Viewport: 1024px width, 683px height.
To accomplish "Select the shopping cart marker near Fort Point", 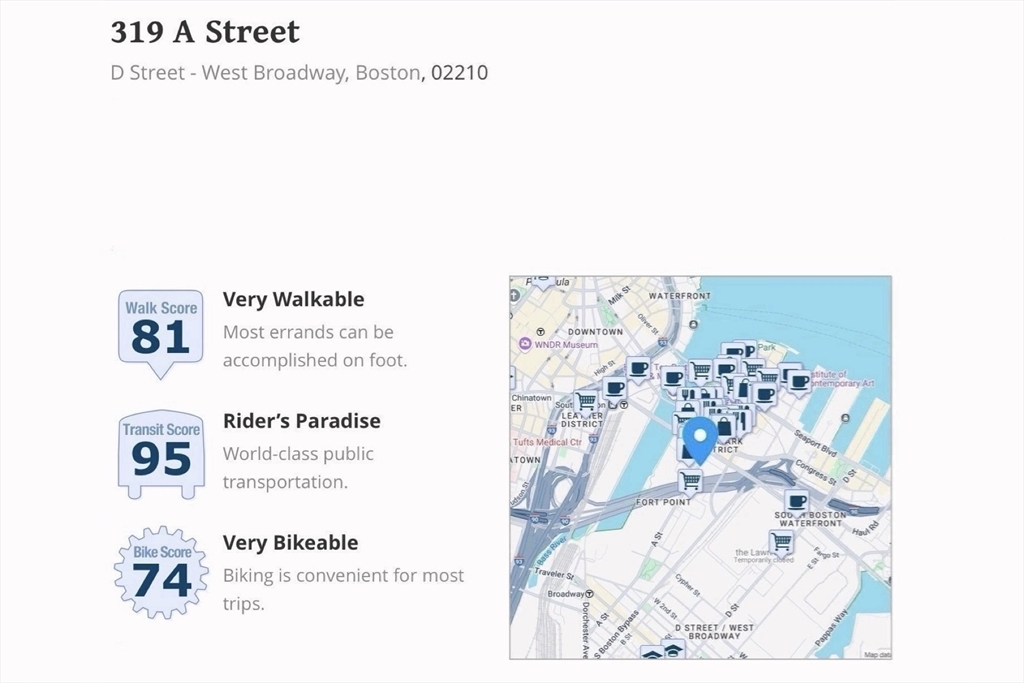I will click(690, 482).
